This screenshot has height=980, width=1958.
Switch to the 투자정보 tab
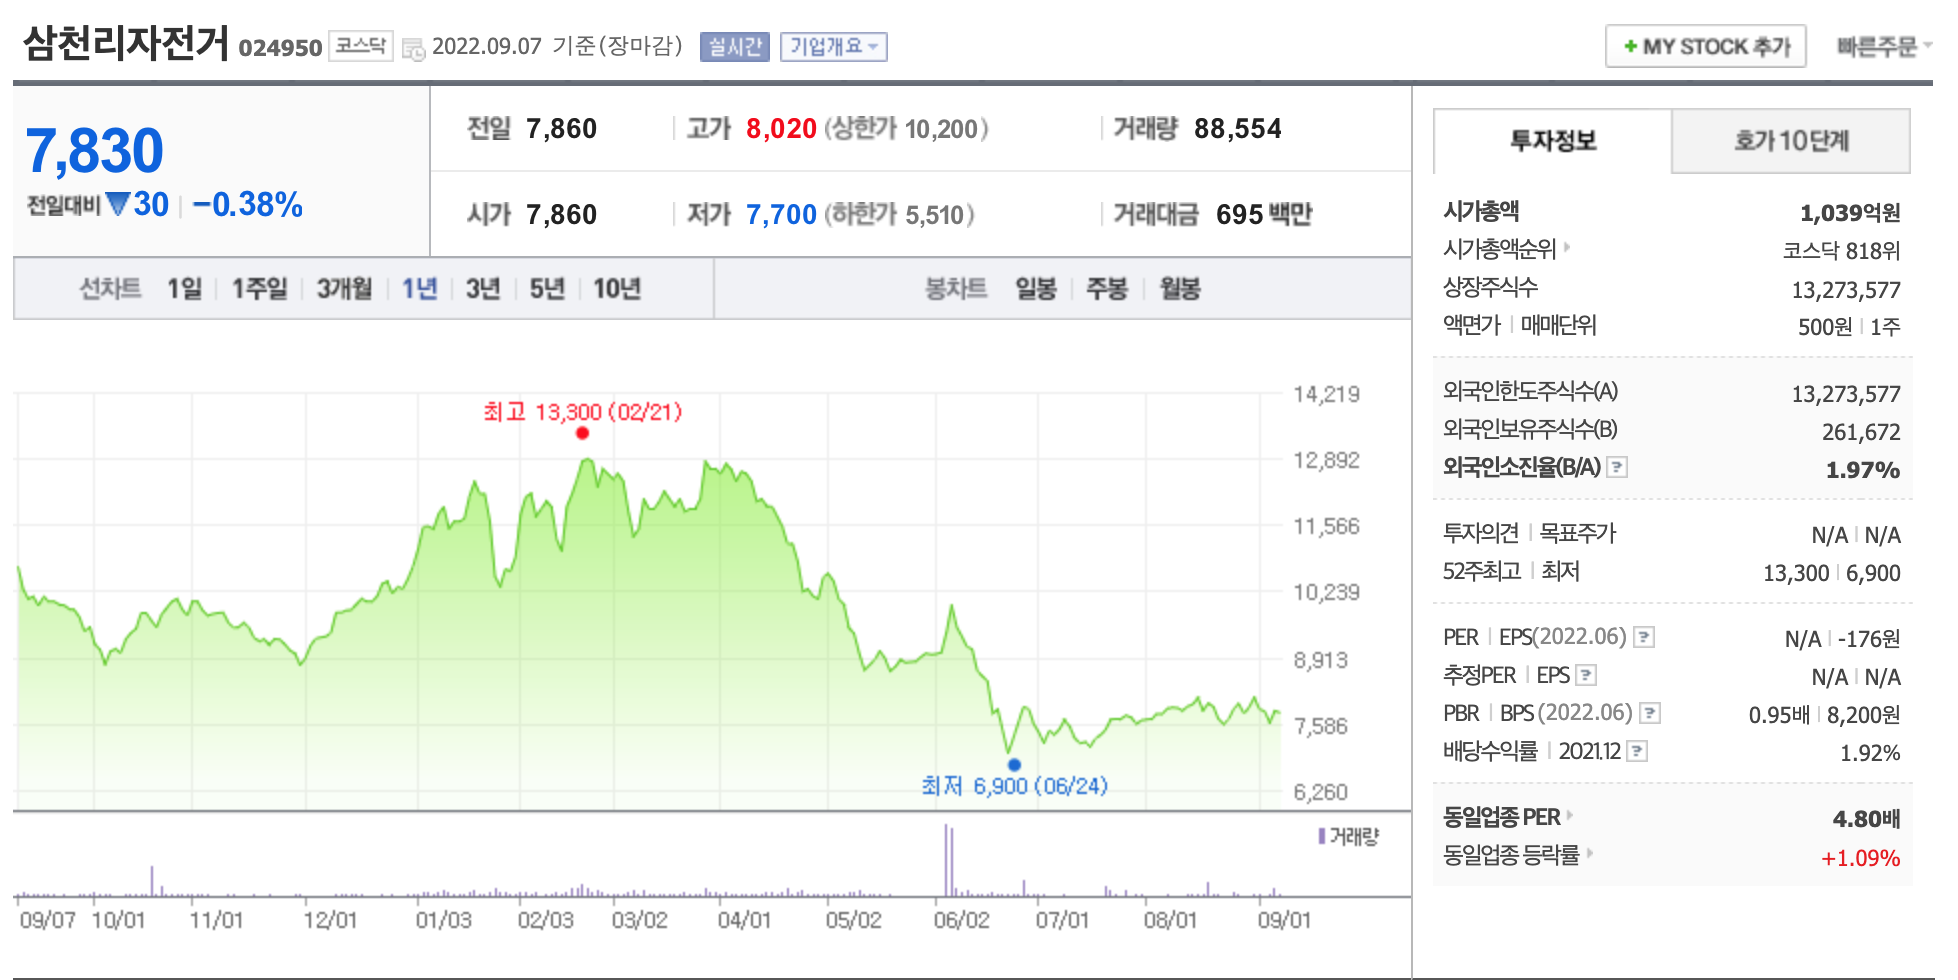[1552, 141]
